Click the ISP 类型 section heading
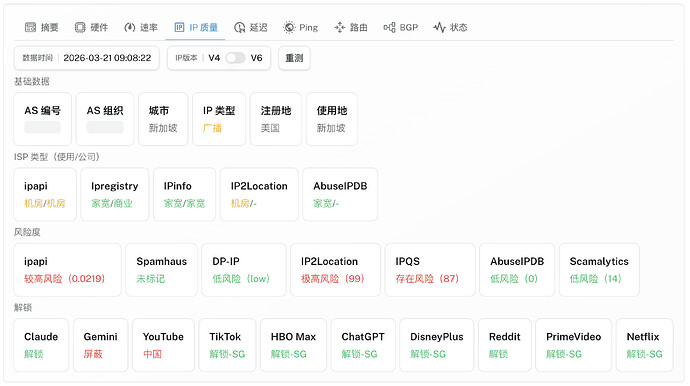This screenshot has width=690, height=386. 57,157
